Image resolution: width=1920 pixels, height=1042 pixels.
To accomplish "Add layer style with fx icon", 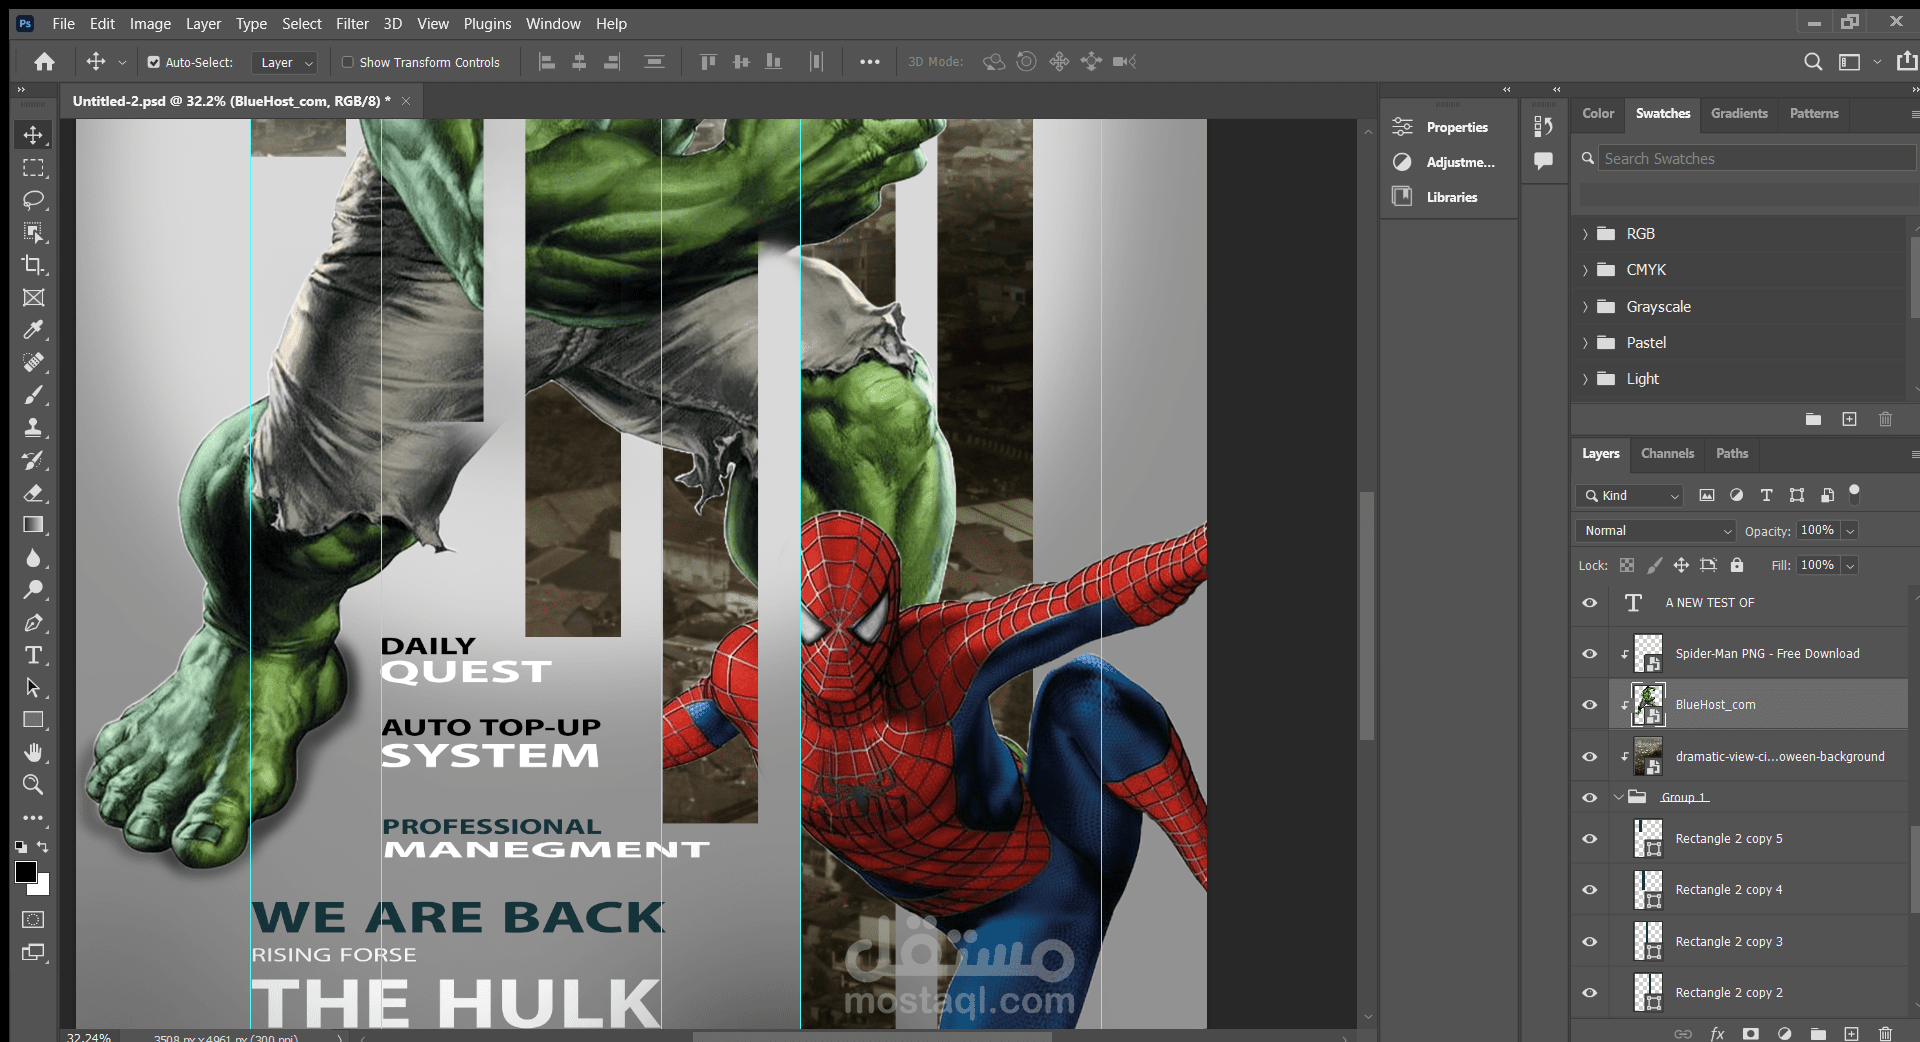I will pos(1717,1033).
